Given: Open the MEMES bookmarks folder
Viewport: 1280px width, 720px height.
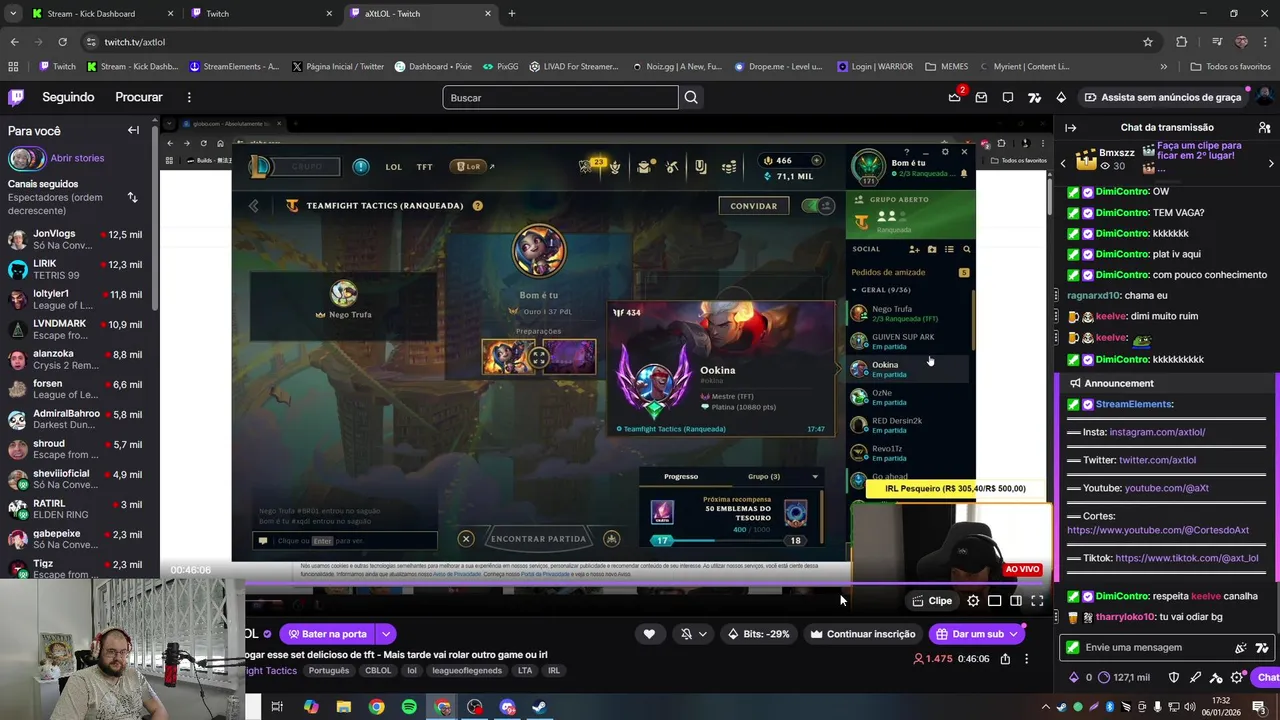Looking at the screenshot, I should click(946, 67).
